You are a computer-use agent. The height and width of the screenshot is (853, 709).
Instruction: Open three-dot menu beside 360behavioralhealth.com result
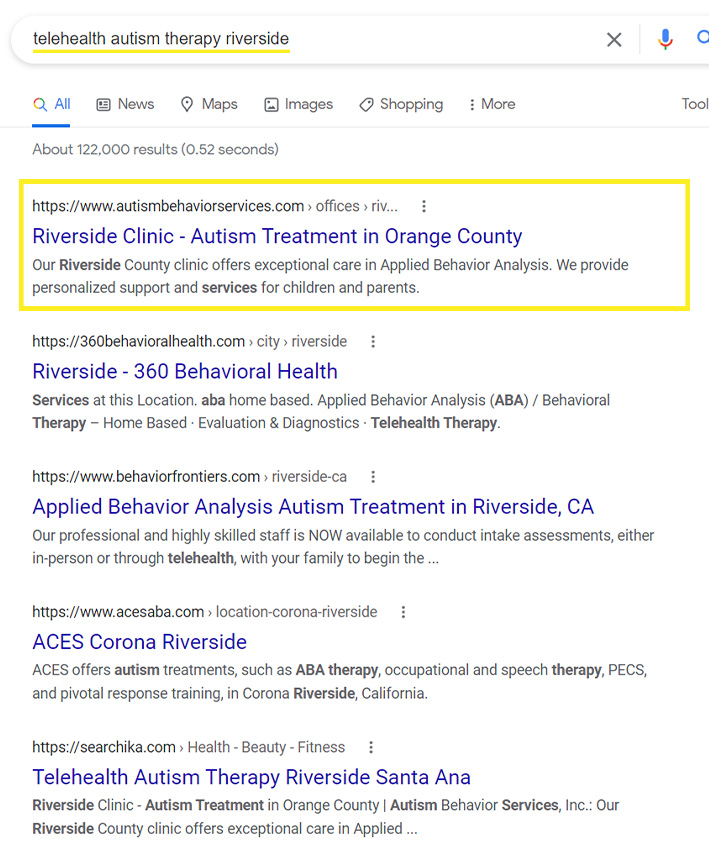coord(373,342)
